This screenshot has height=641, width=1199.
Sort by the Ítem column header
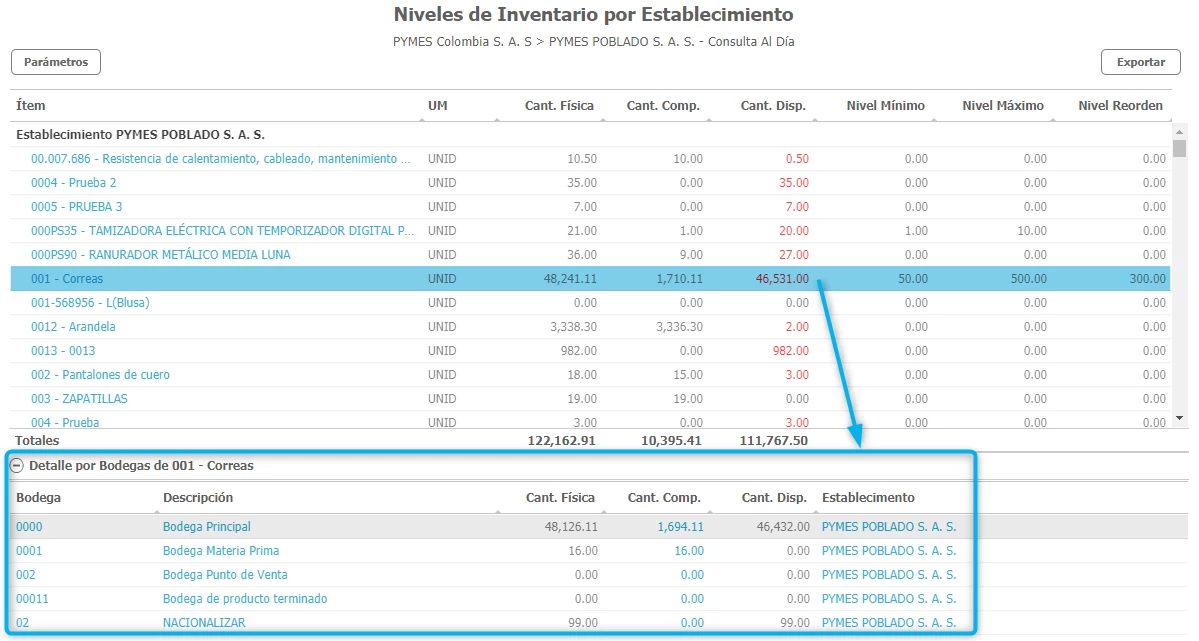point(31,106)
